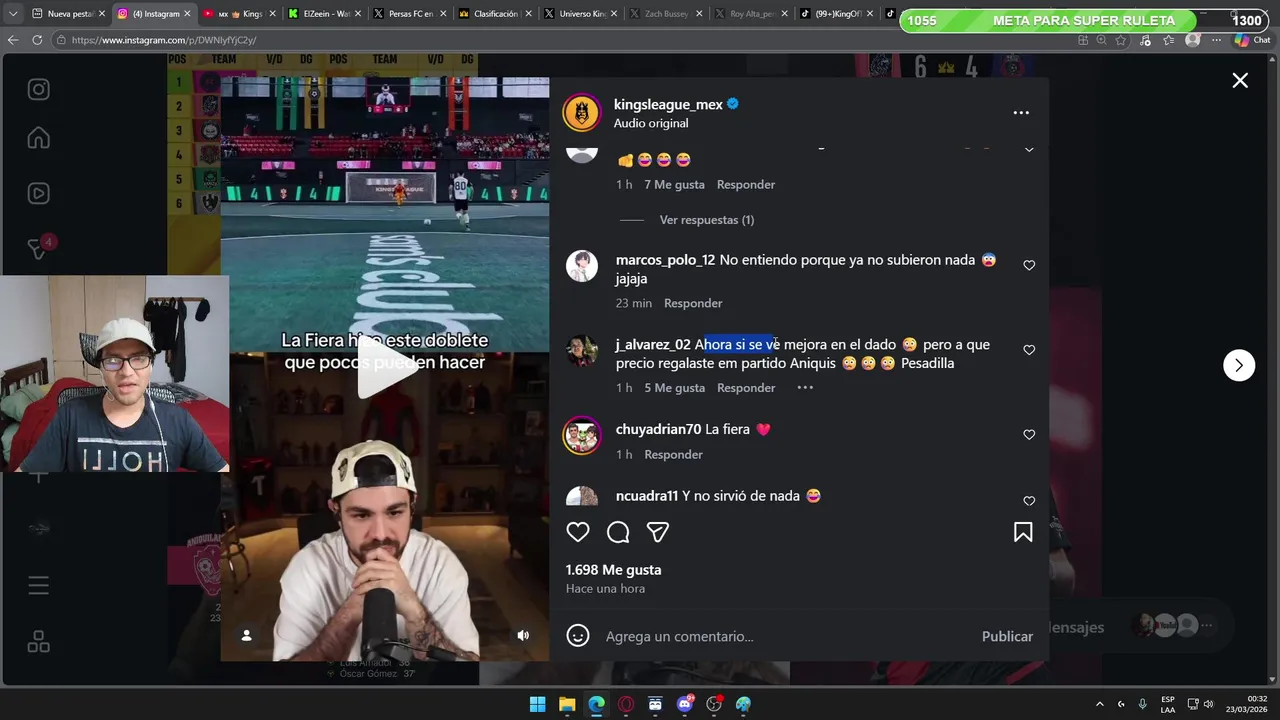Play the reel video
The width and height of the screenshot is (1280, 720).
coord(385,369)
